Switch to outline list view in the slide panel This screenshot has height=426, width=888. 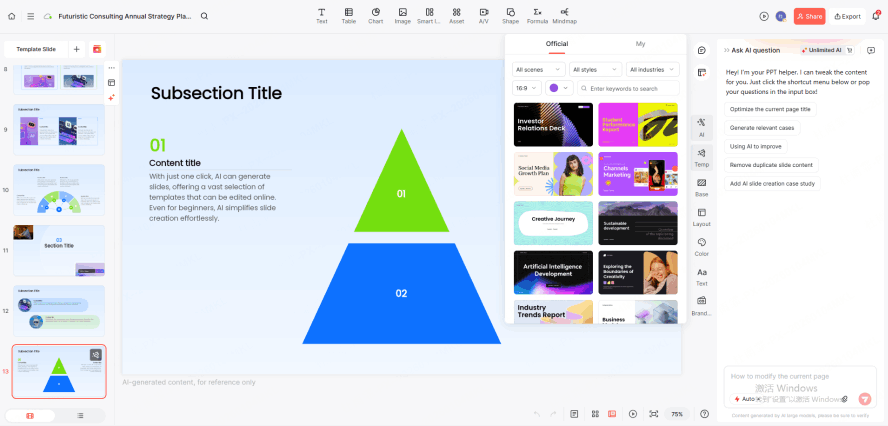tap(80, 415)
